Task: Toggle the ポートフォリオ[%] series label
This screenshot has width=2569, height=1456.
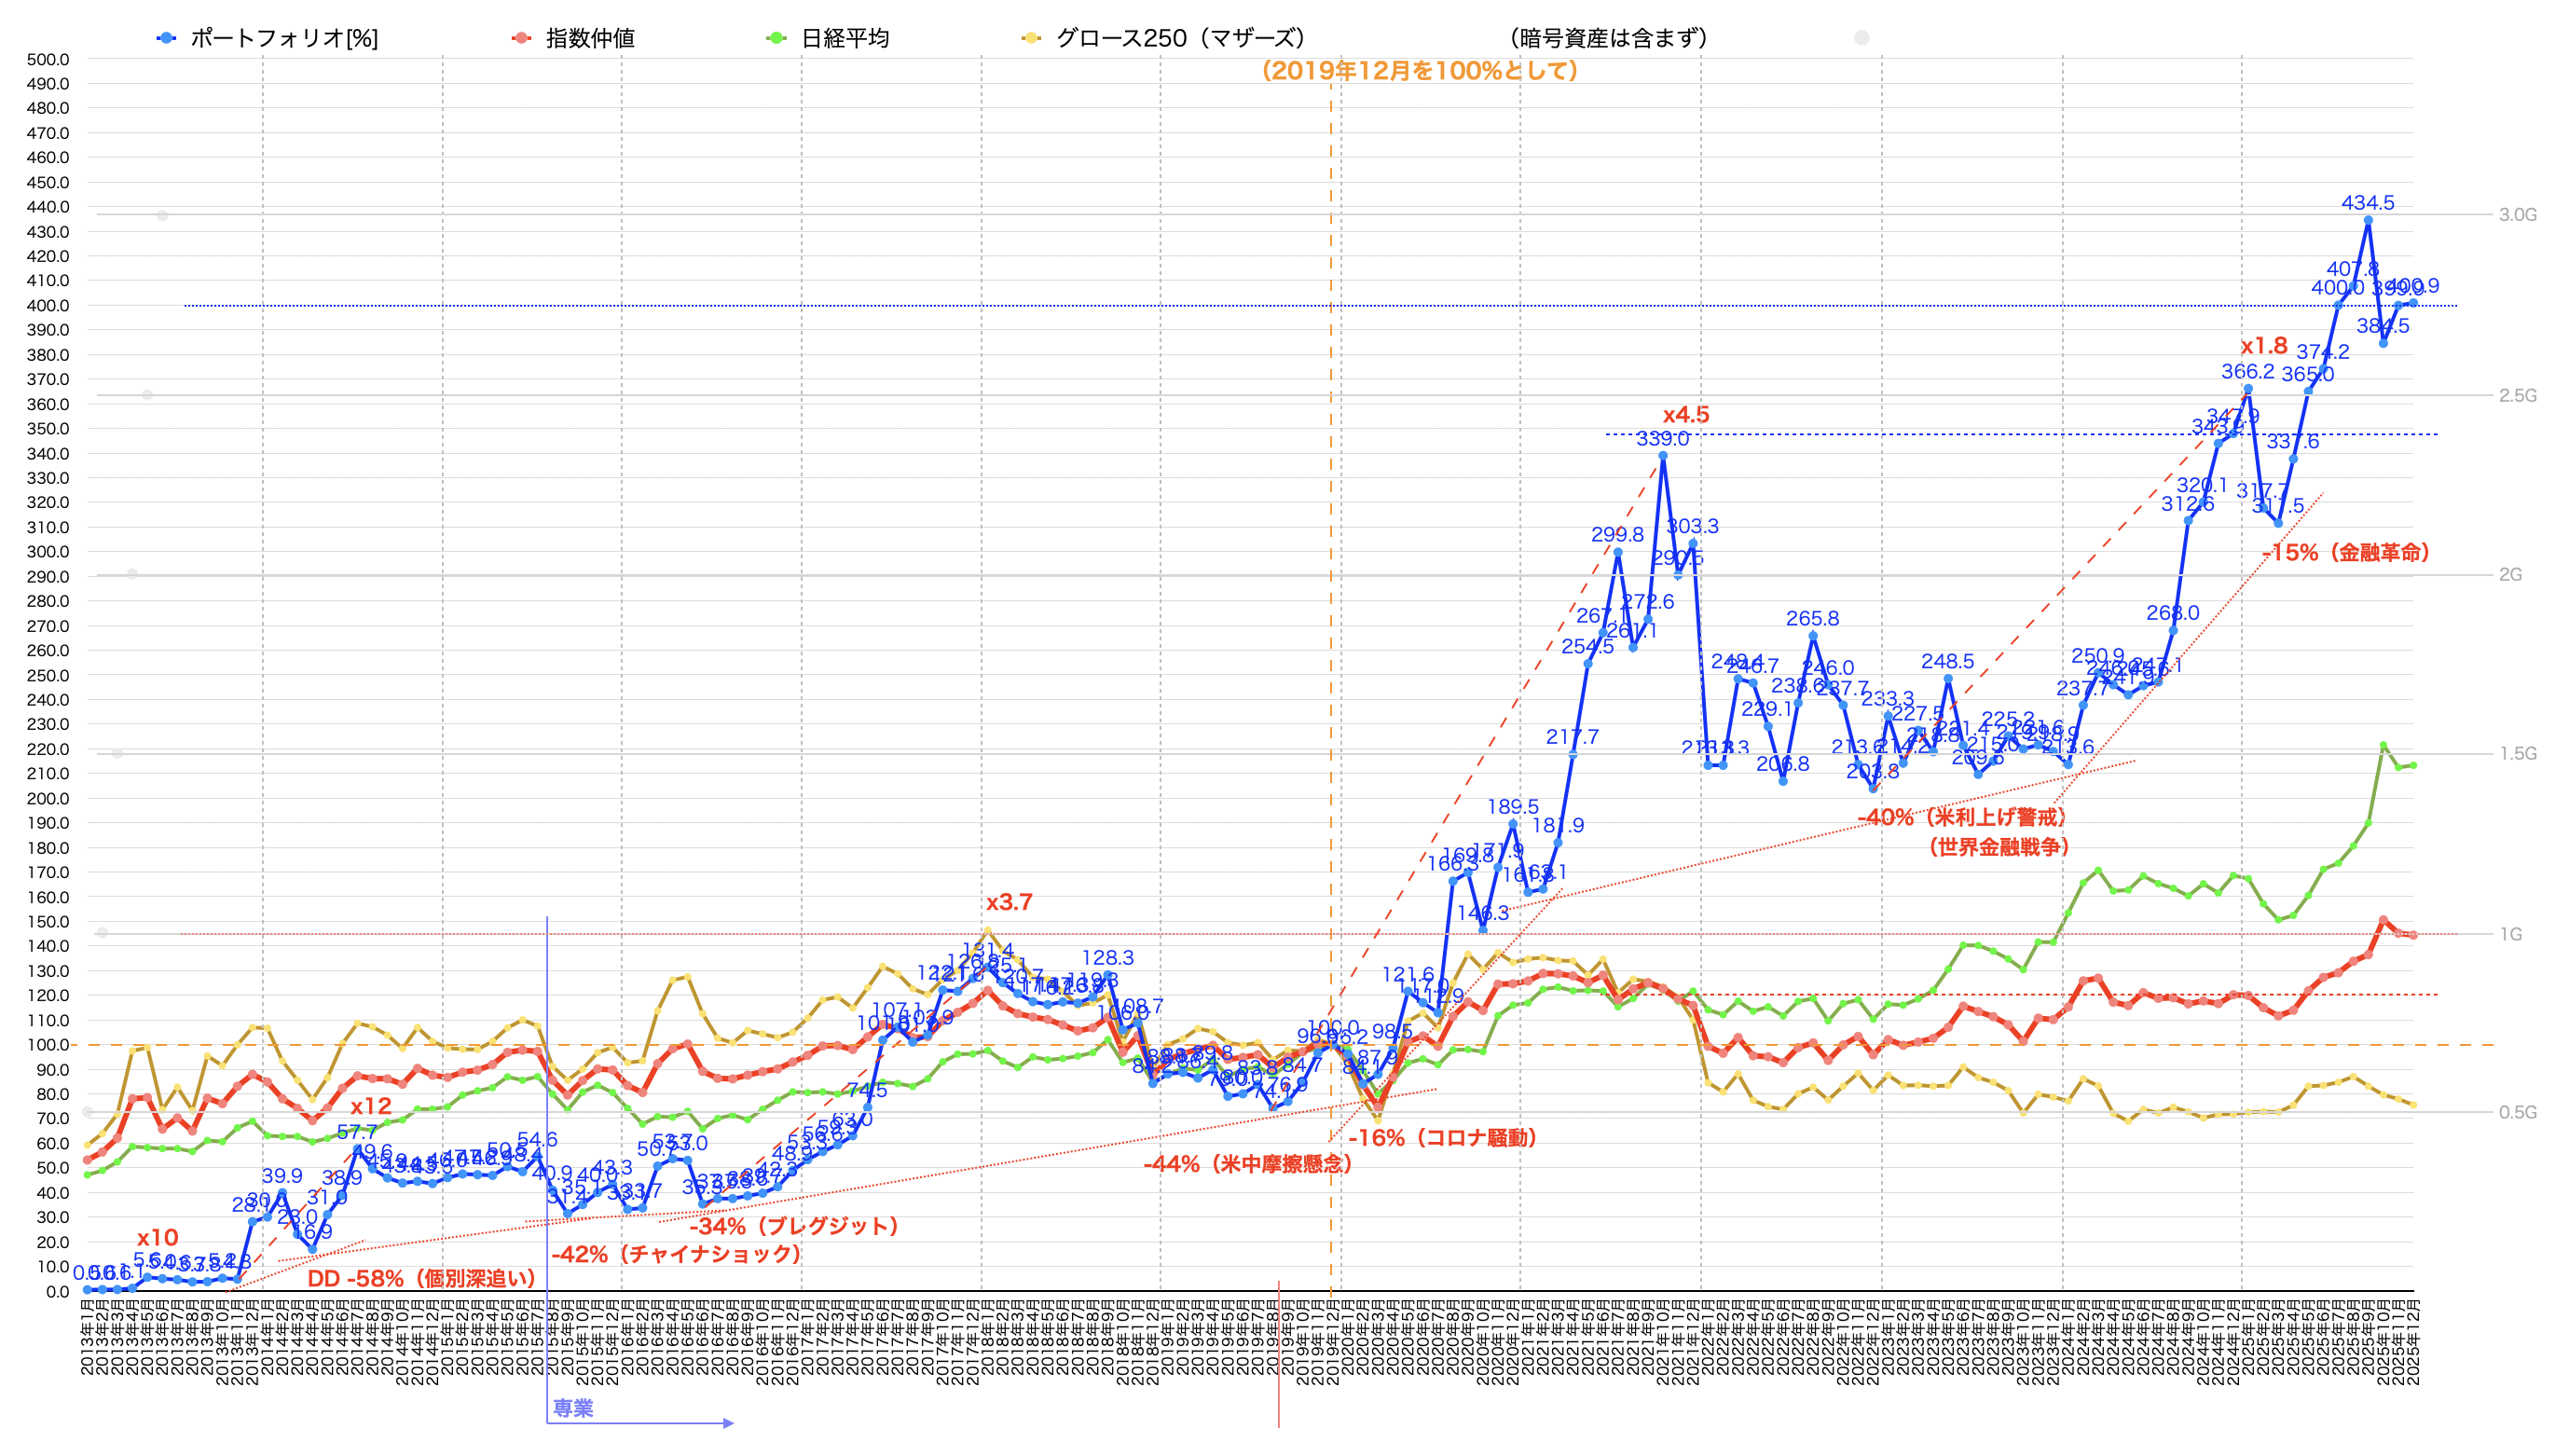Action: pos(284,38)
